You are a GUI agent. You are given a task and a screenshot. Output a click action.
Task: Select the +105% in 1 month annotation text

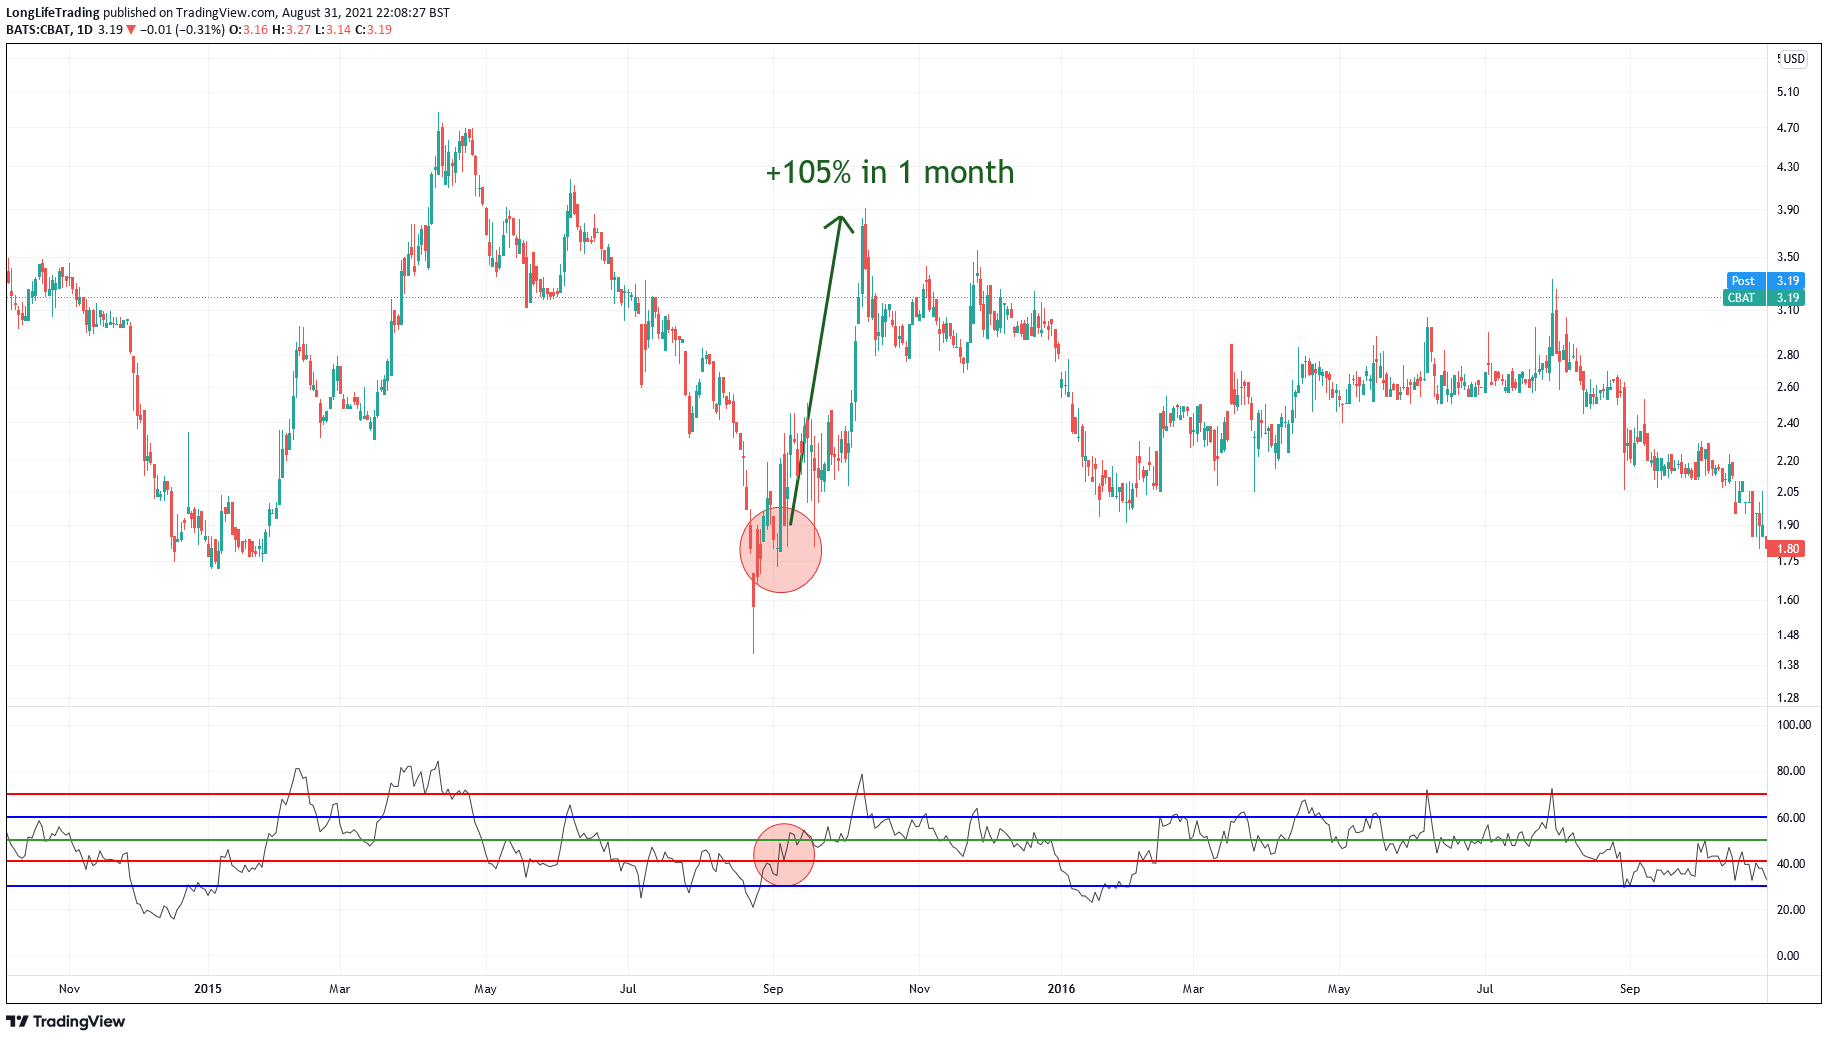point(890,172)
